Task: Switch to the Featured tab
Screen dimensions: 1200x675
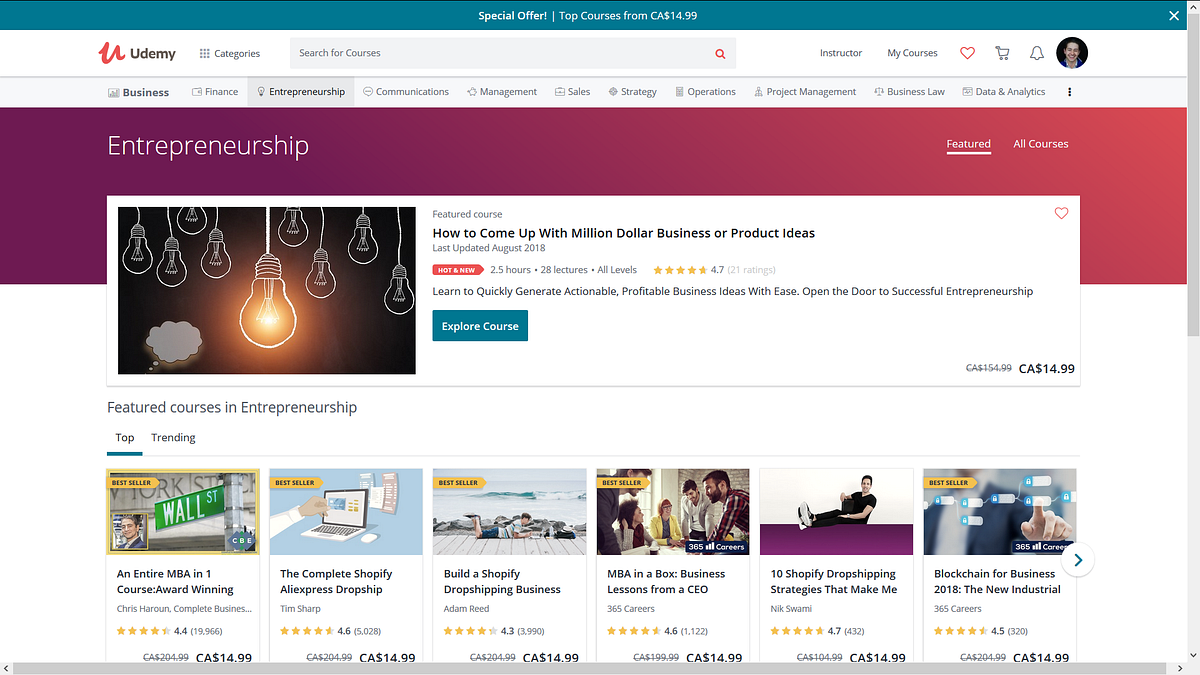Action: [969, 144]
